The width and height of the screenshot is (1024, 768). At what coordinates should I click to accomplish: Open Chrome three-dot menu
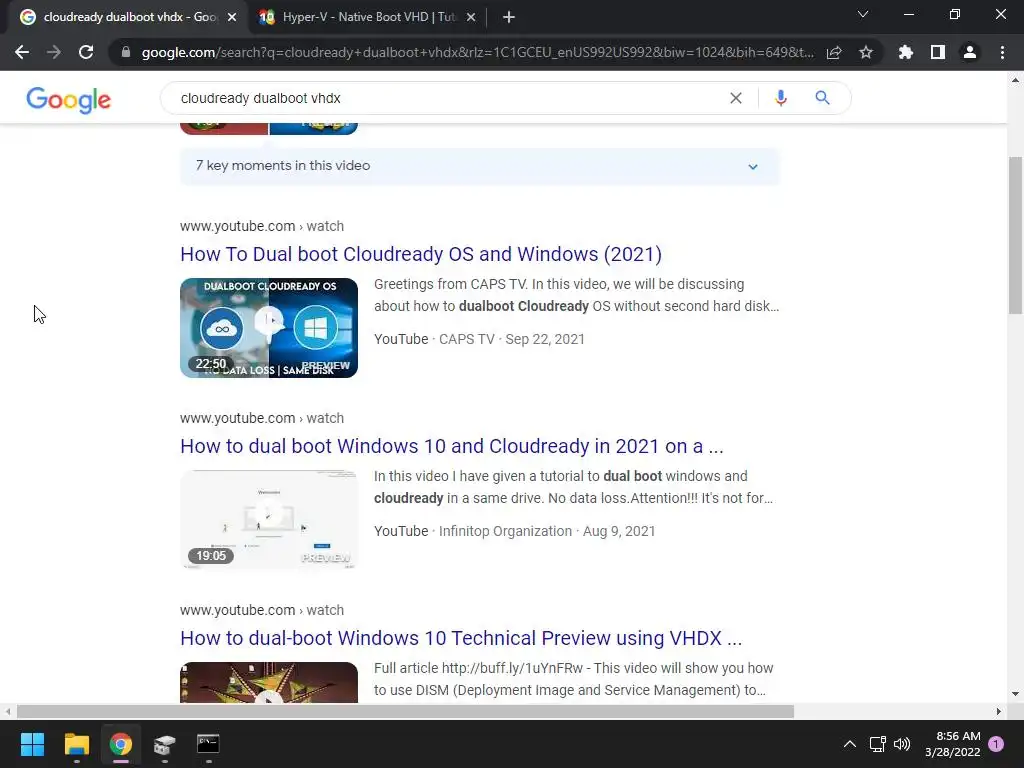[x=1002, y=52]
